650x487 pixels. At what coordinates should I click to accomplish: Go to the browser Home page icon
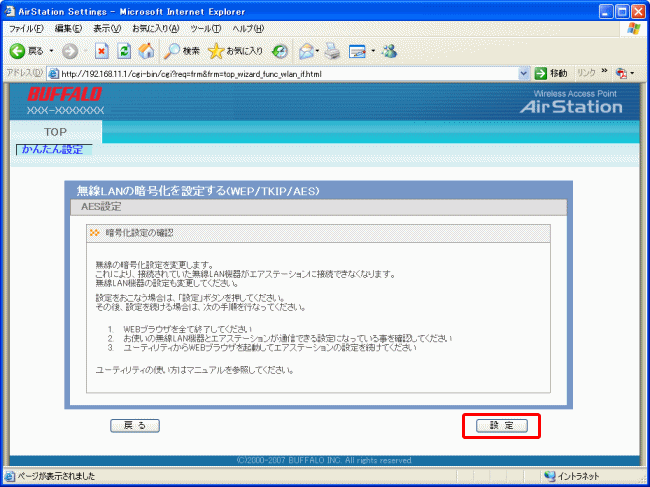[x=146, y=50]
